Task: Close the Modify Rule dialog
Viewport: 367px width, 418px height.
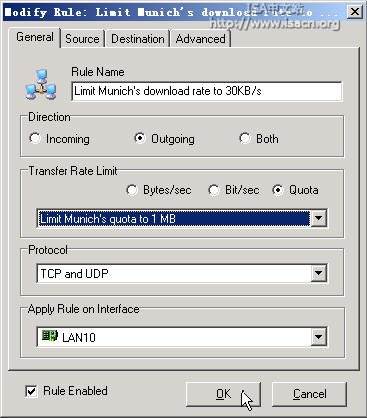Action: tap(355, 12)
